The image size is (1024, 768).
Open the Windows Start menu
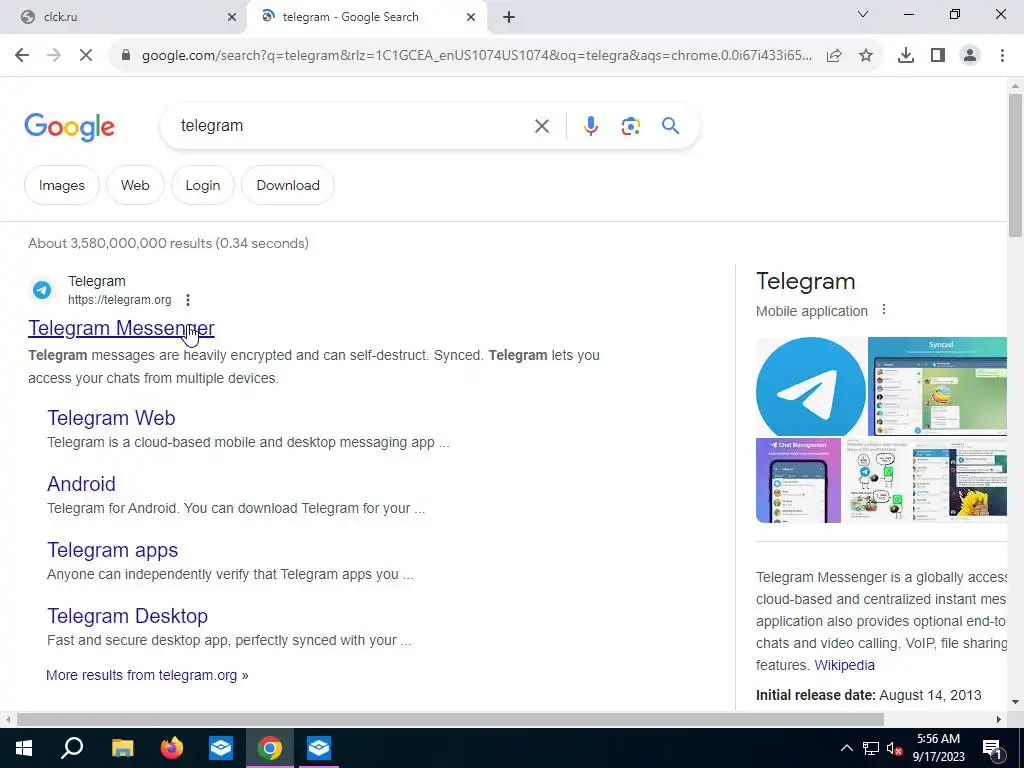click(24, 748)
